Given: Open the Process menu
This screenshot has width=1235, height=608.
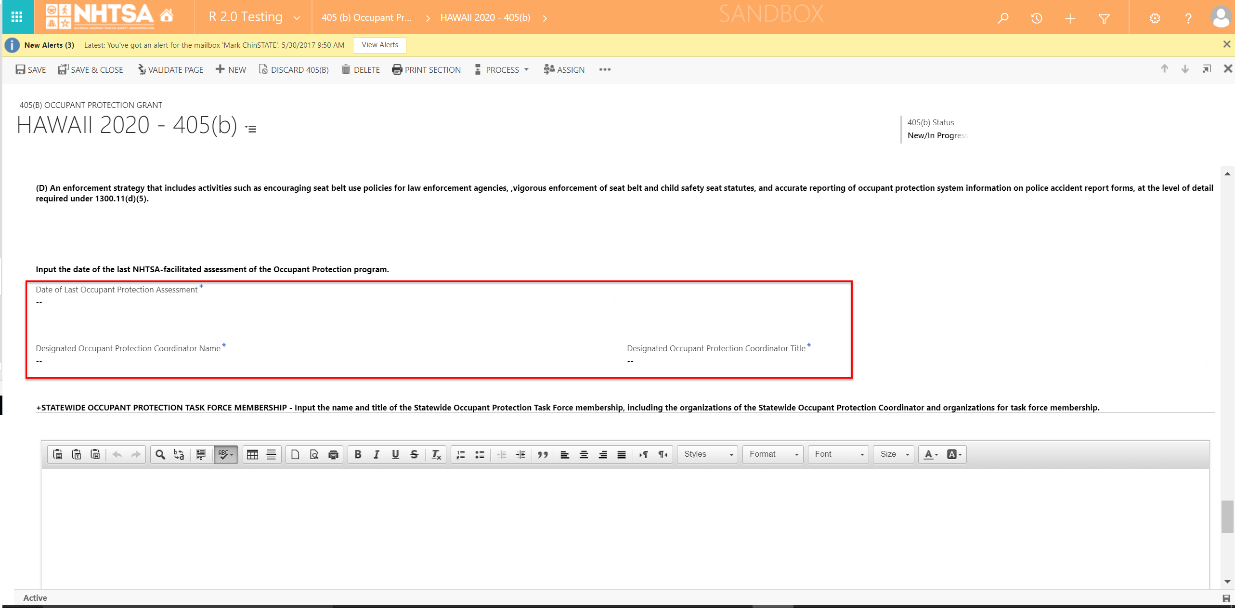Looking at the screenshot, I should pyautogui.click(x=502, y=70).
